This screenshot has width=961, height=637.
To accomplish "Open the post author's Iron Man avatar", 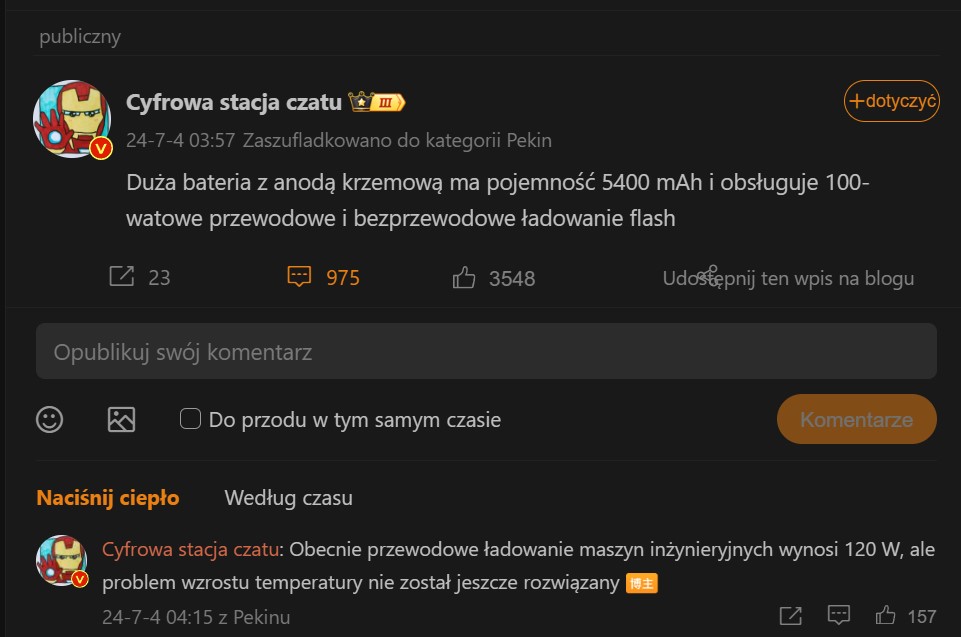I will pos(72,118).
